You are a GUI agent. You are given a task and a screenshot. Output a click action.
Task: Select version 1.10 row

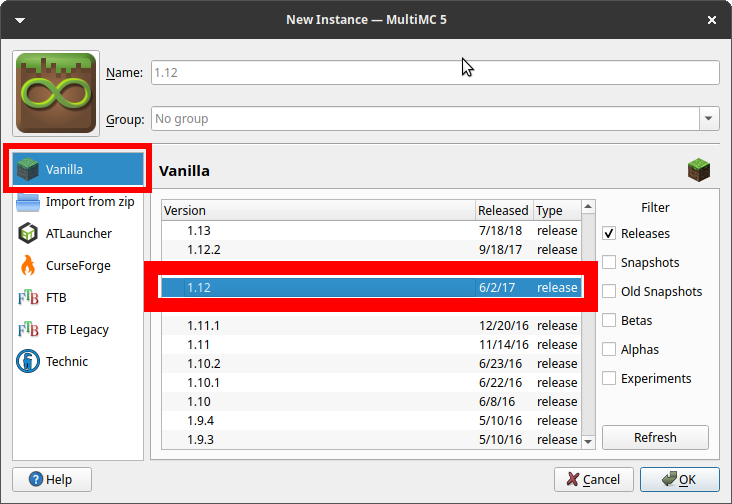[372, 402]
